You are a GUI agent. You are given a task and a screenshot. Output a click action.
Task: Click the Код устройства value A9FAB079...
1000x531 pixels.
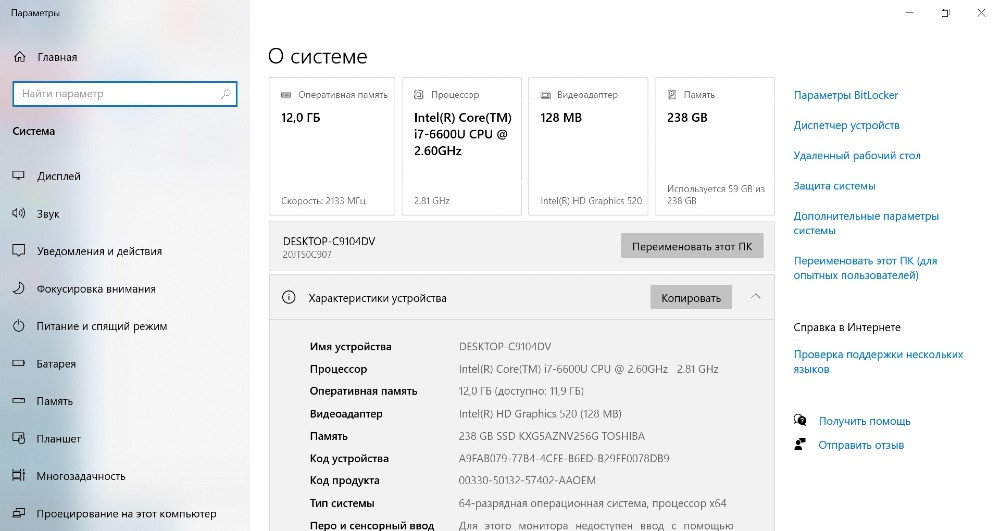[x=564, y=458]
